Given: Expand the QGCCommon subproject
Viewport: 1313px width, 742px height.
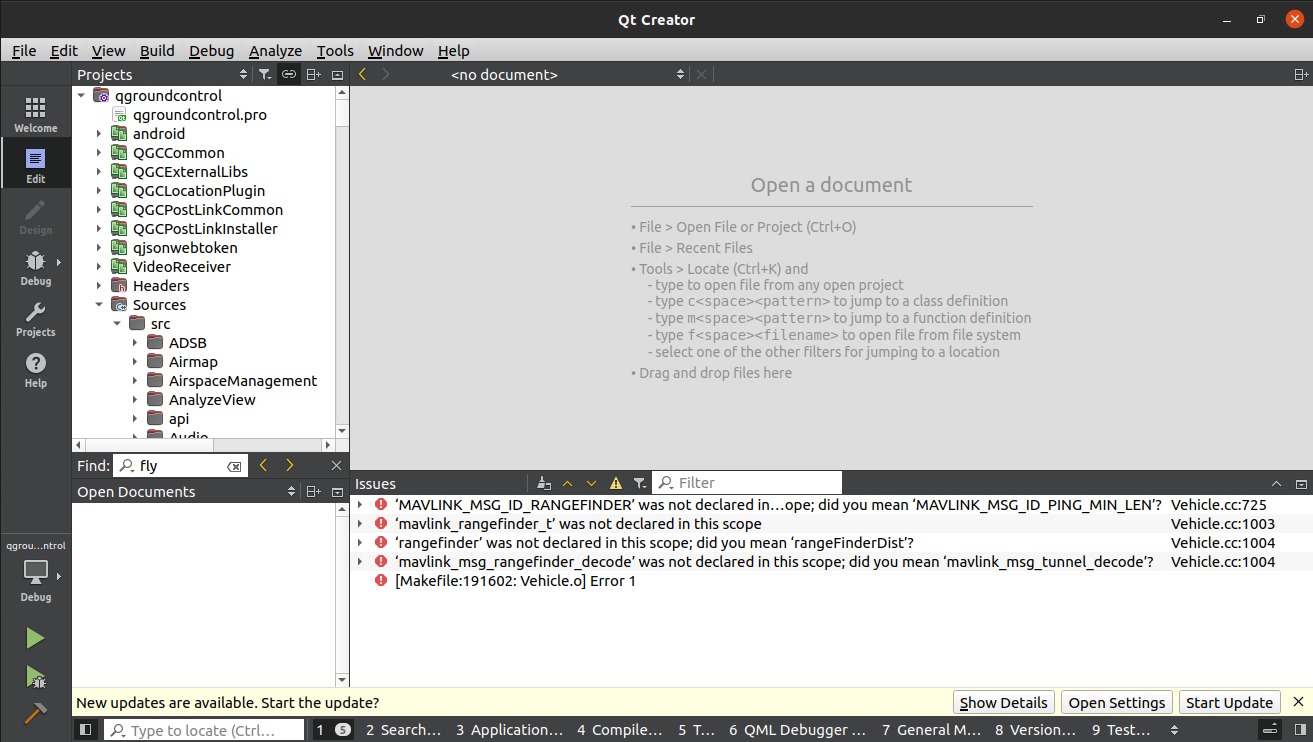Looking at the screenshot, I should (x=99, y=152).
